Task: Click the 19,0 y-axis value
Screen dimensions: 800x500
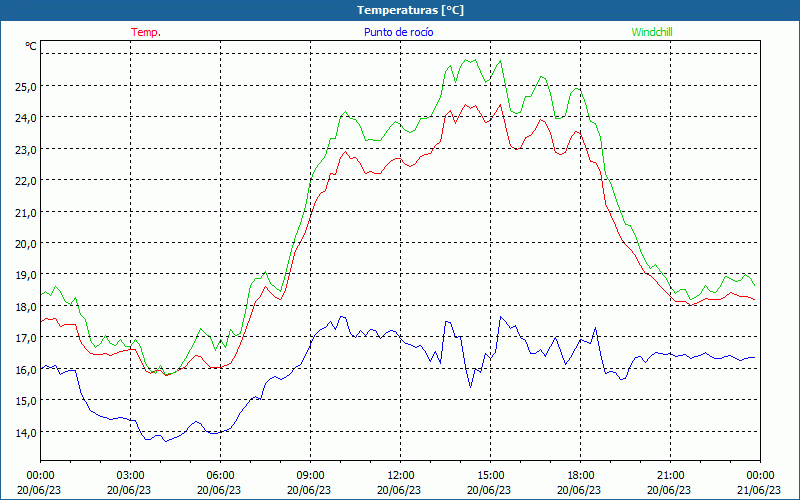Action: [x=26, y=276]
